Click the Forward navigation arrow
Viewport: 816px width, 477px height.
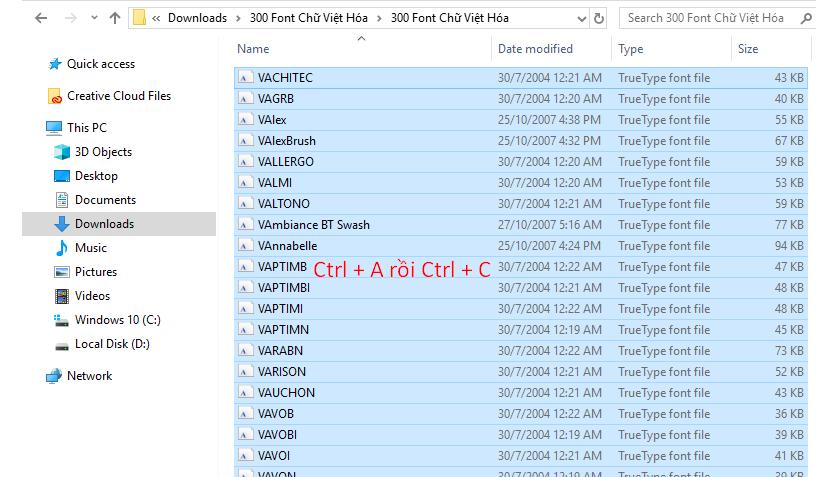70,18
